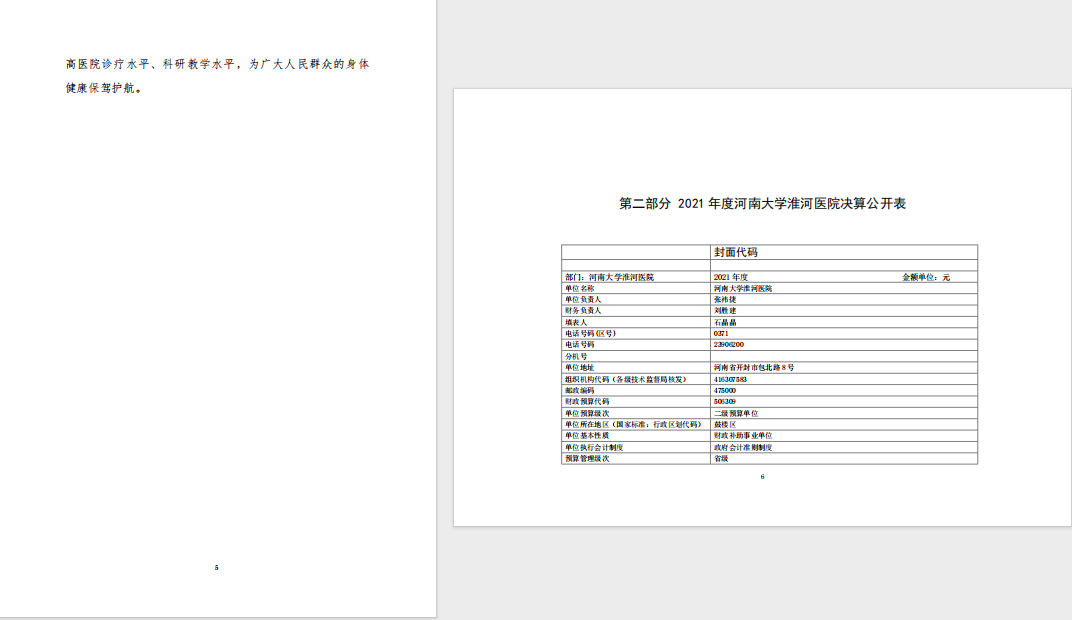Click the '单位地址' row label
This screenshot has height=620, width=1072.
[x=580, y=368]
